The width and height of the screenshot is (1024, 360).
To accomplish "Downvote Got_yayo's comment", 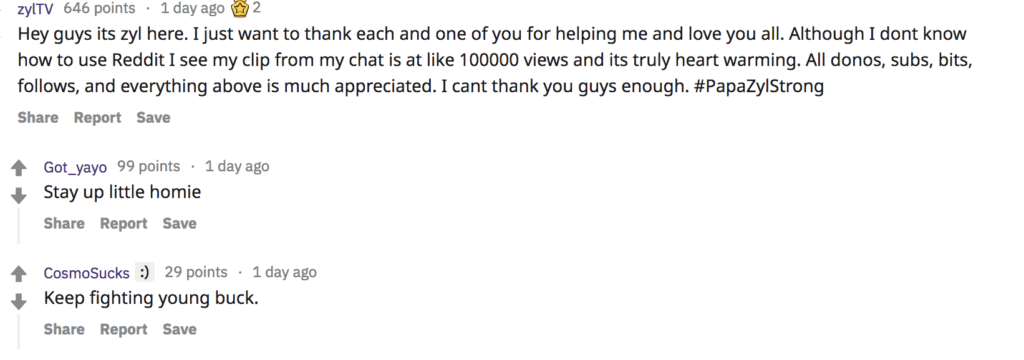I will [18, 195].
